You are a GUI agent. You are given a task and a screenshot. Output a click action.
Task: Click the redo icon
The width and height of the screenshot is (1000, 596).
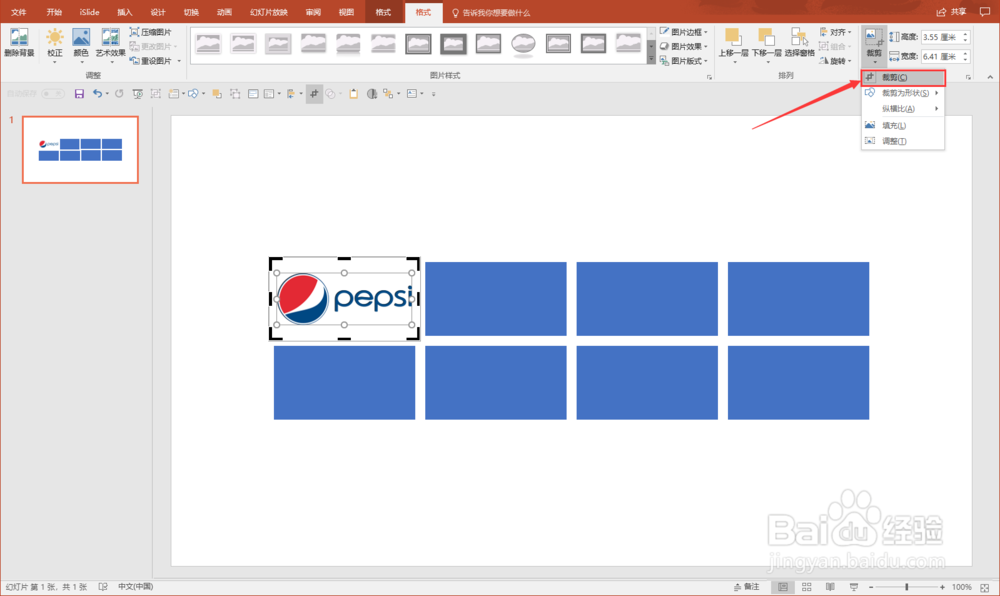click(119, 94)
